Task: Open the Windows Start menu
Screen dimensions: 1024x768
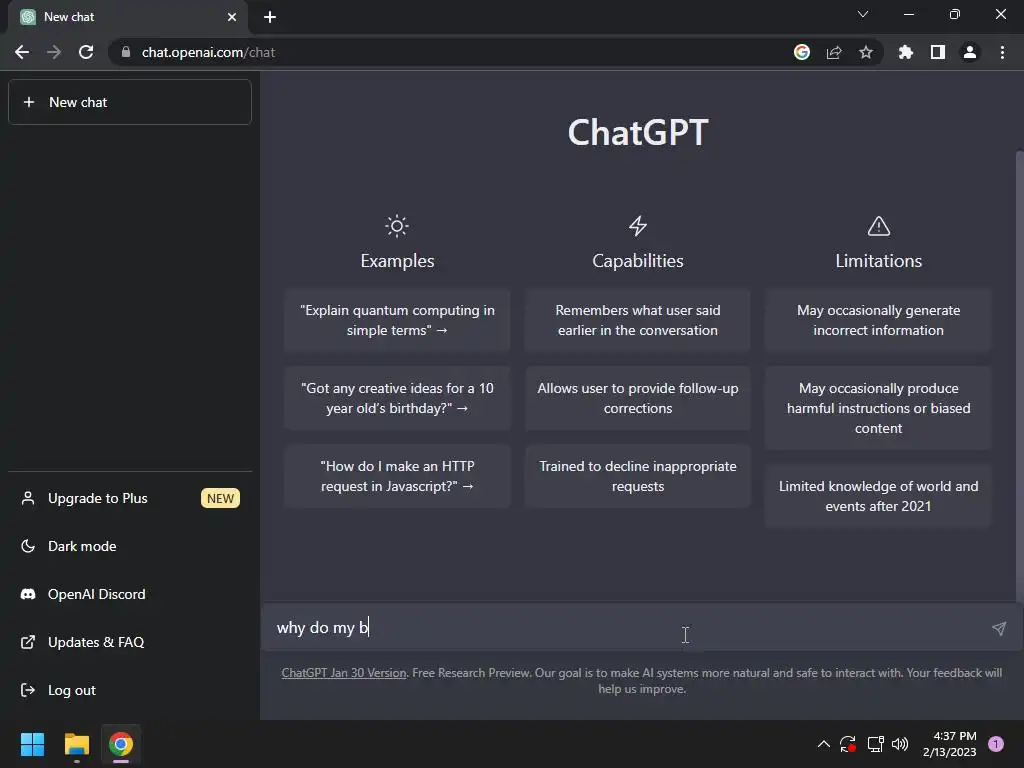Action: pos(32,744)
